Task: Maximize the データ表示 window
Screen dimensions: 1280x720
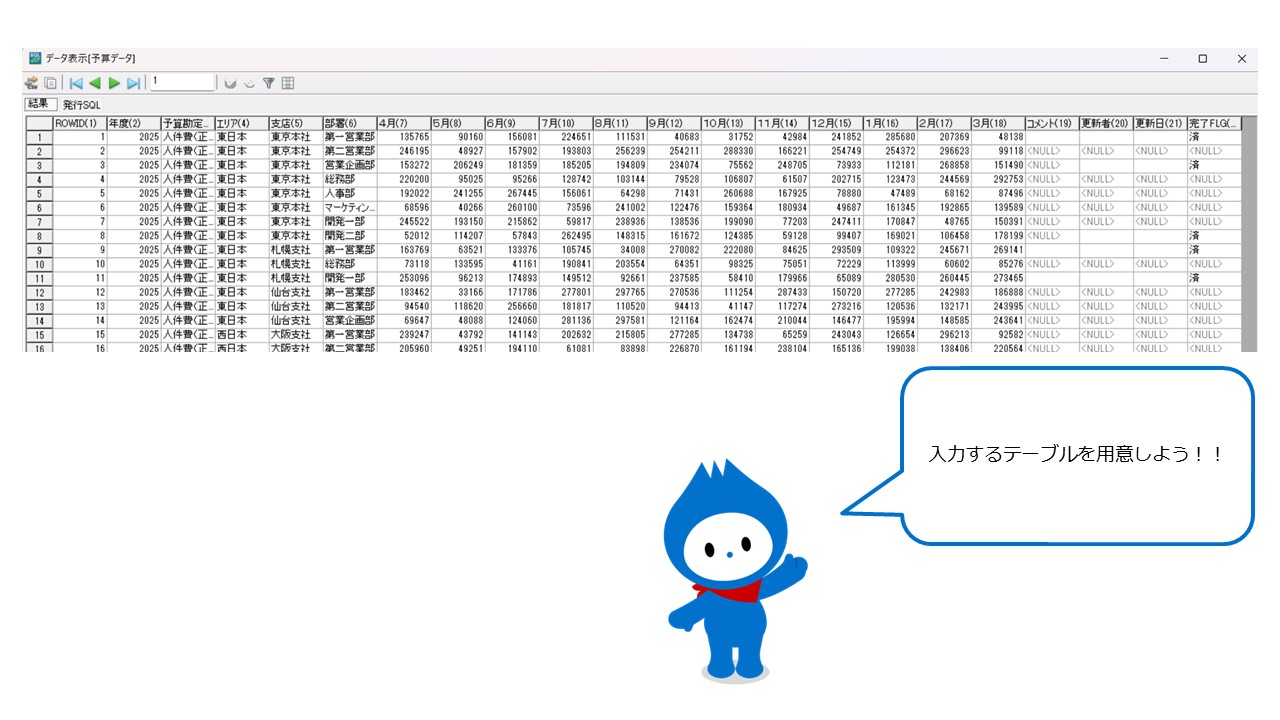Action: tap(1203, 59)
